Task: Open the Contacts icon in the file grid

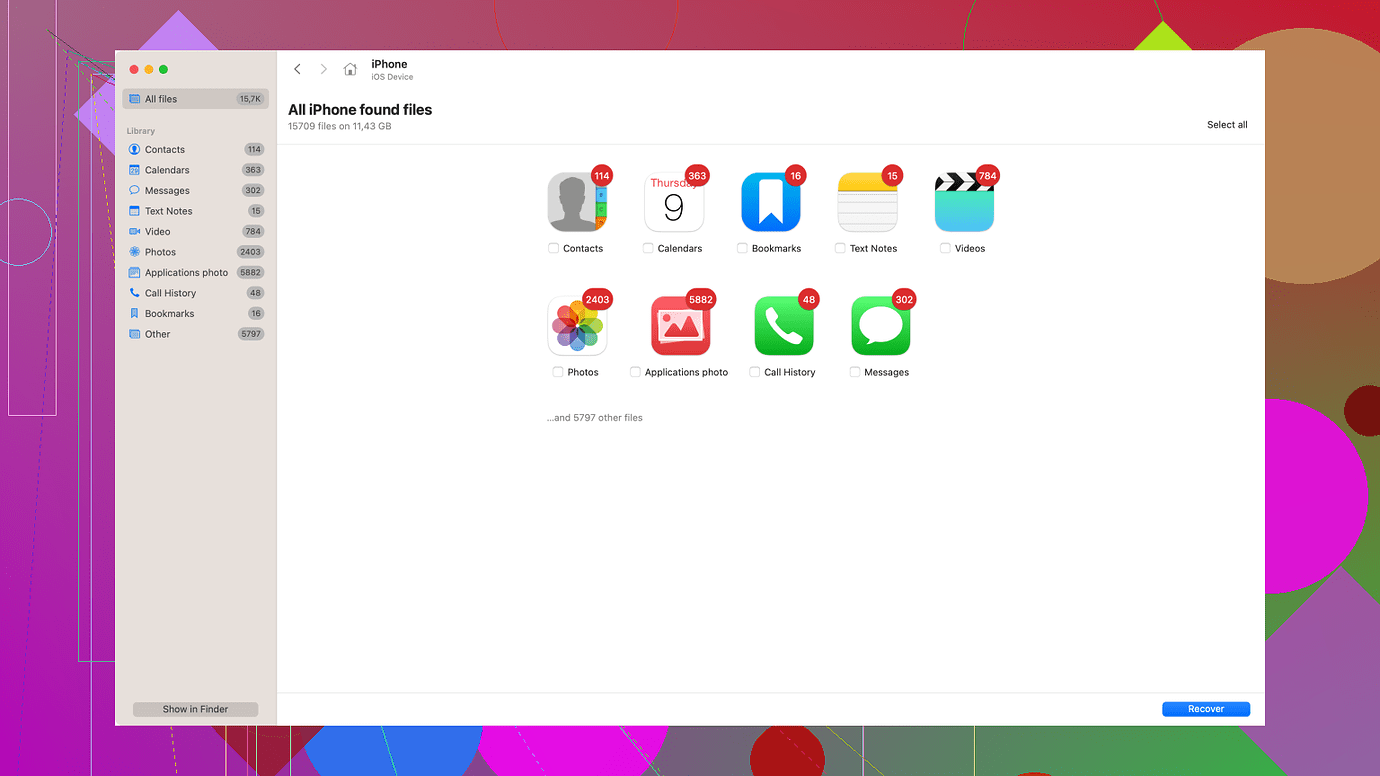Action: click(x=578, y=200)
